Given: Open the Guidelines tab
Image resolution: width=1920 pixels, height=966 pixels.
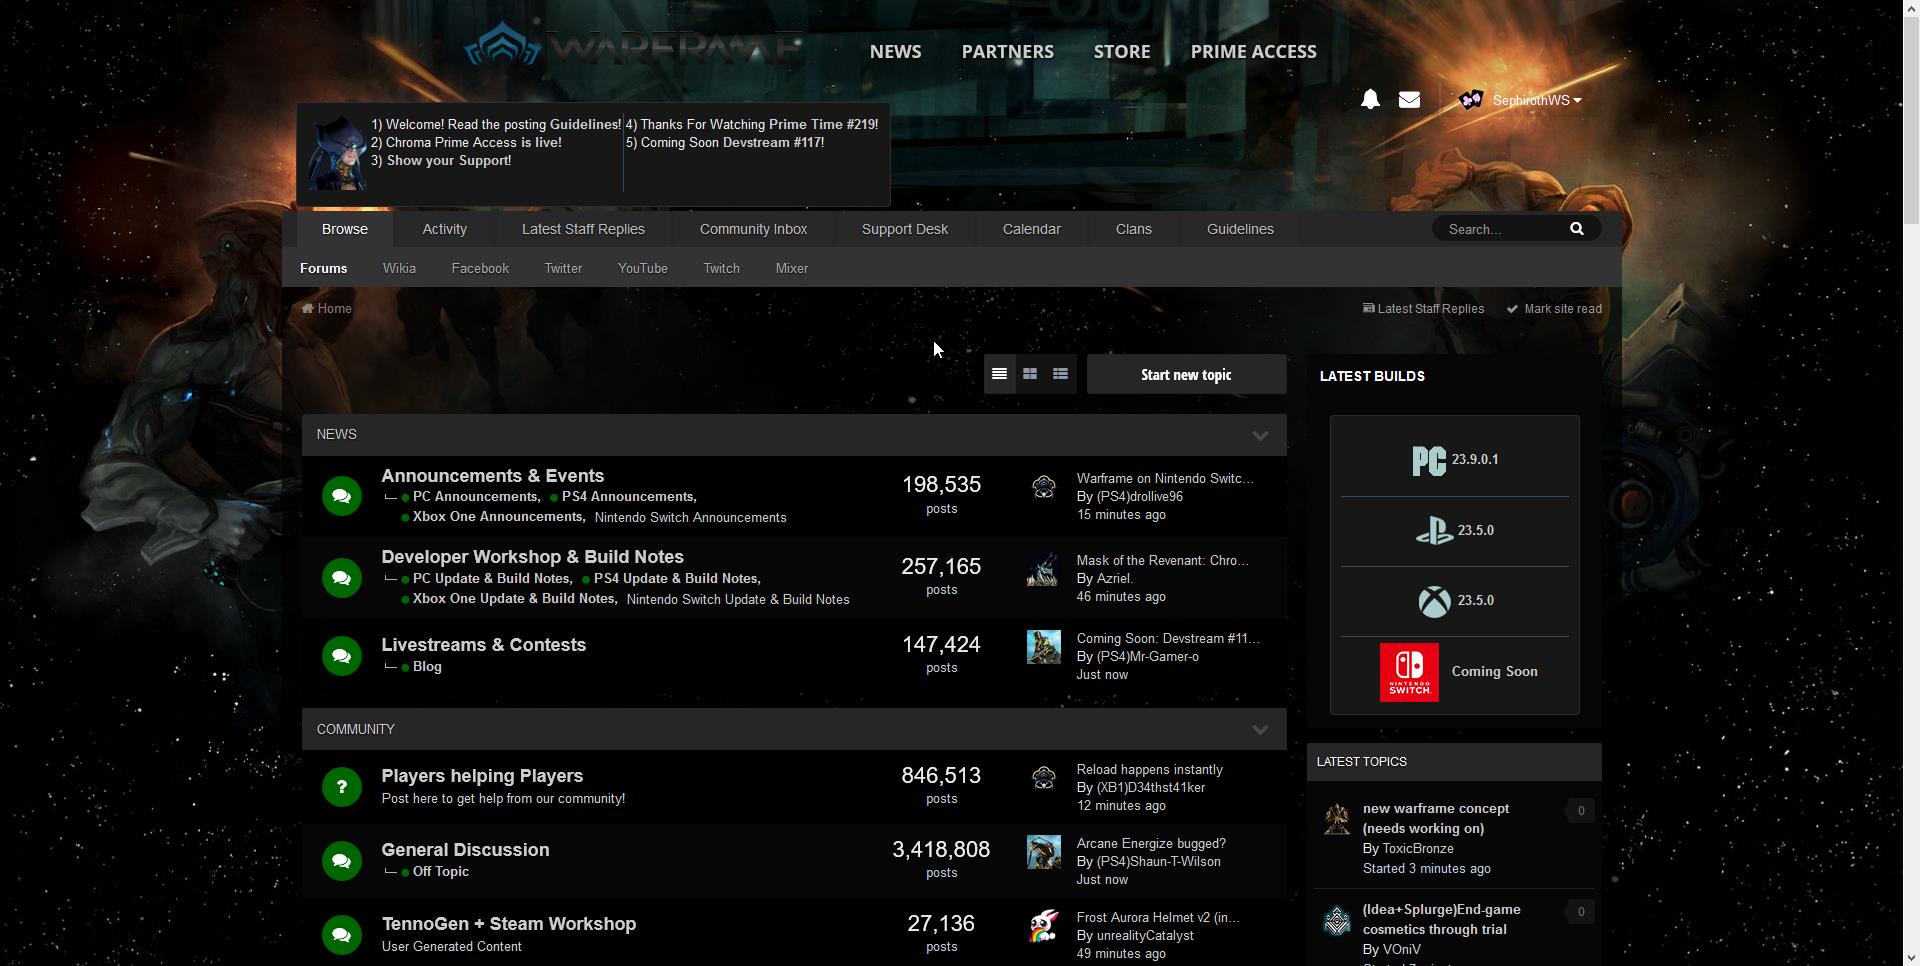Looking at the screenshot, I should click(x=1240, y=229).
